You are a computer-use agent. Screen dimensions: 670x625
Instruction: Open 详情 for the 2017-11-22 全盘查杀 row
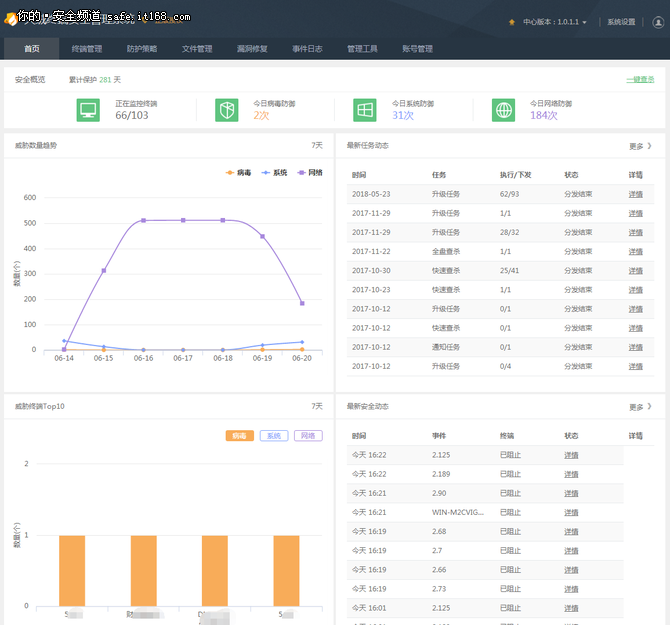[635, 252]
